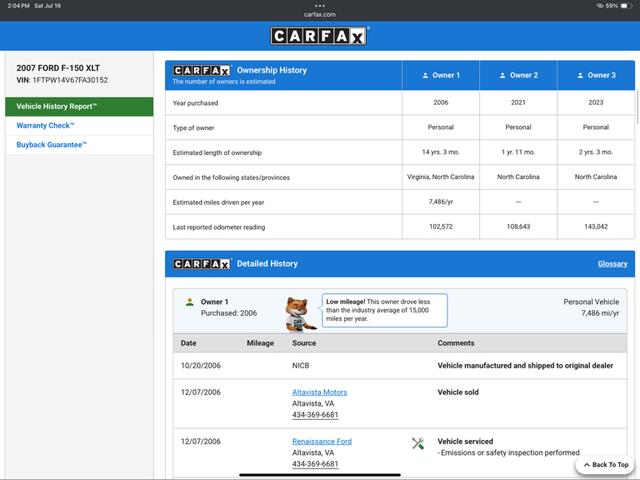Open the Warranty Check section
Image resolution: width=640 pixels, height=480 pixels.
click(45, 125)
